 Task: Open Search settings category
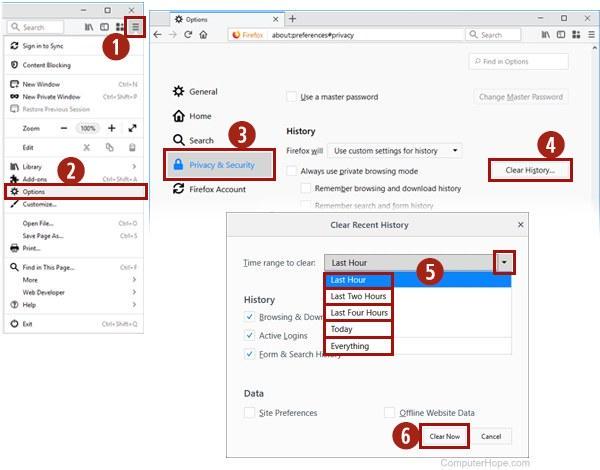point(193,140)
